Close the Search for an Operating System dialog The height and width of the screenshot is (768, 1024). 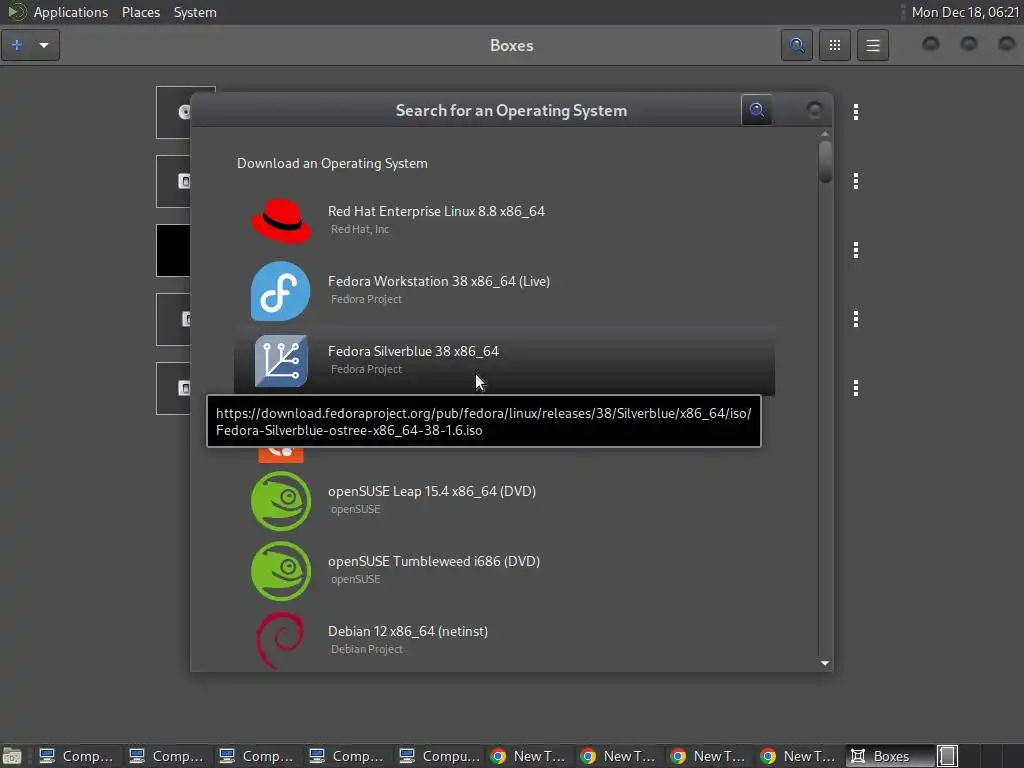click(x=814, y=110)
